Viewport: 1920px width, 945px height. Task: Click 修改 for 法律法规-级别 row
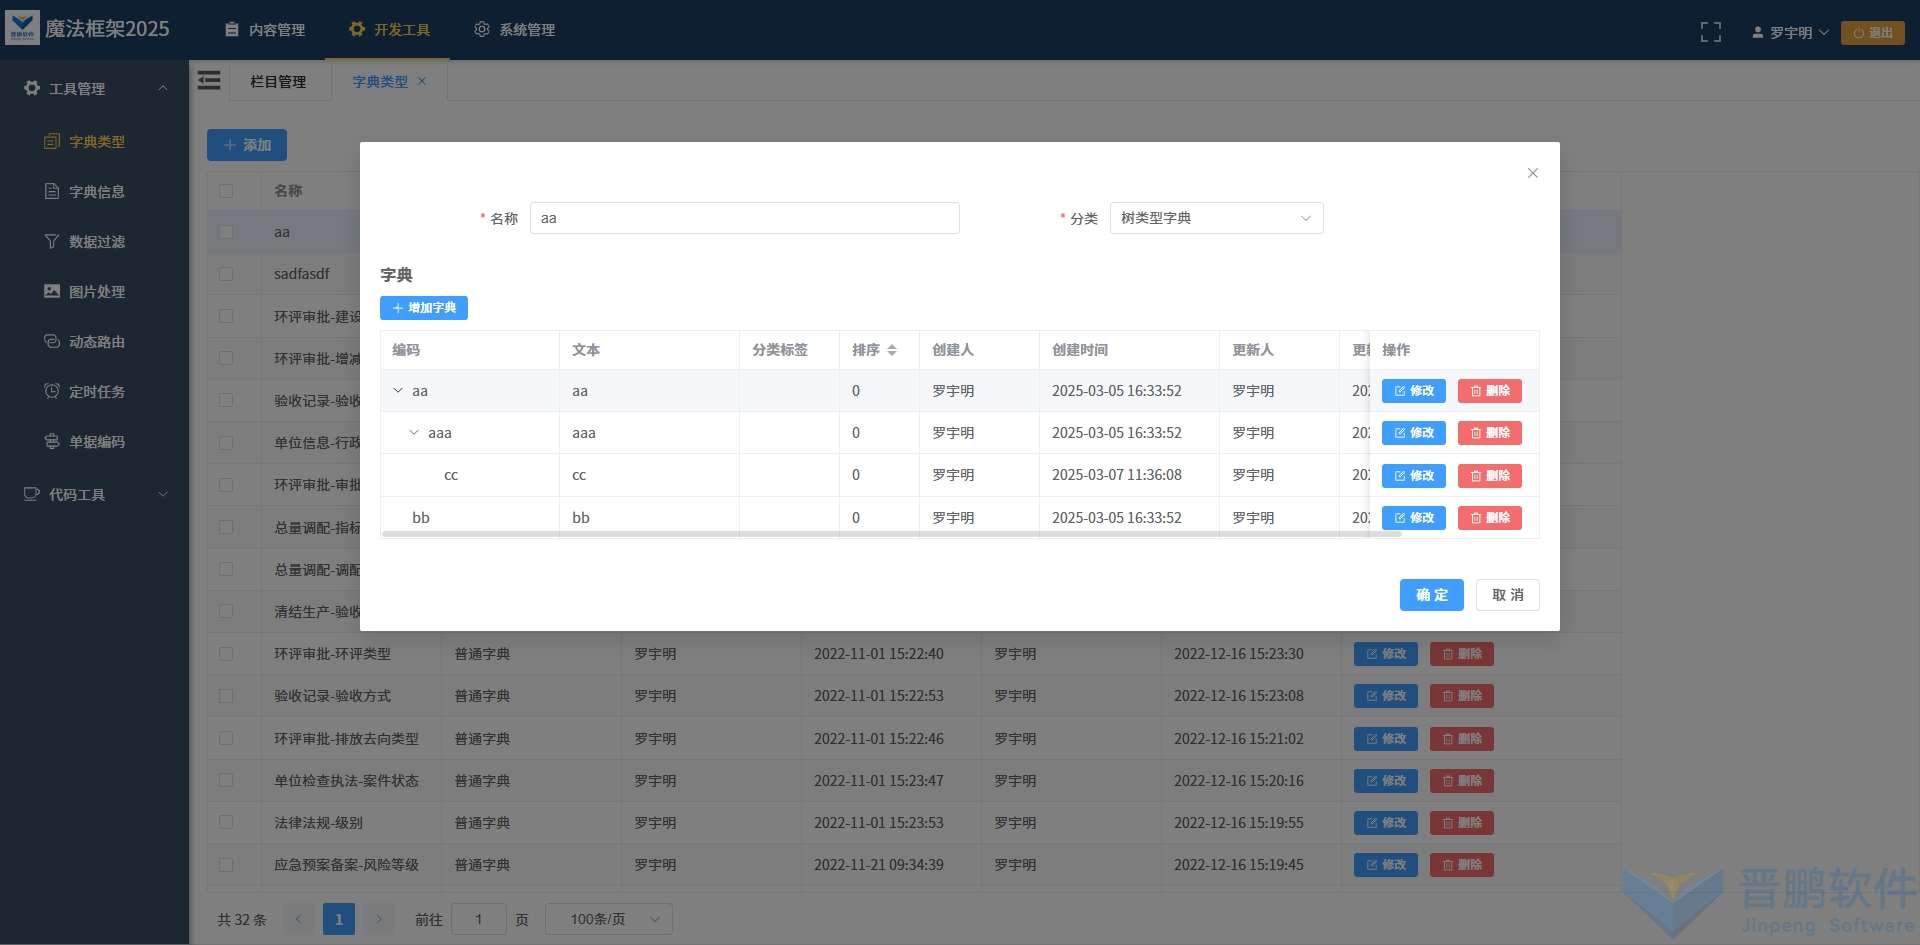coord(1385,823)
